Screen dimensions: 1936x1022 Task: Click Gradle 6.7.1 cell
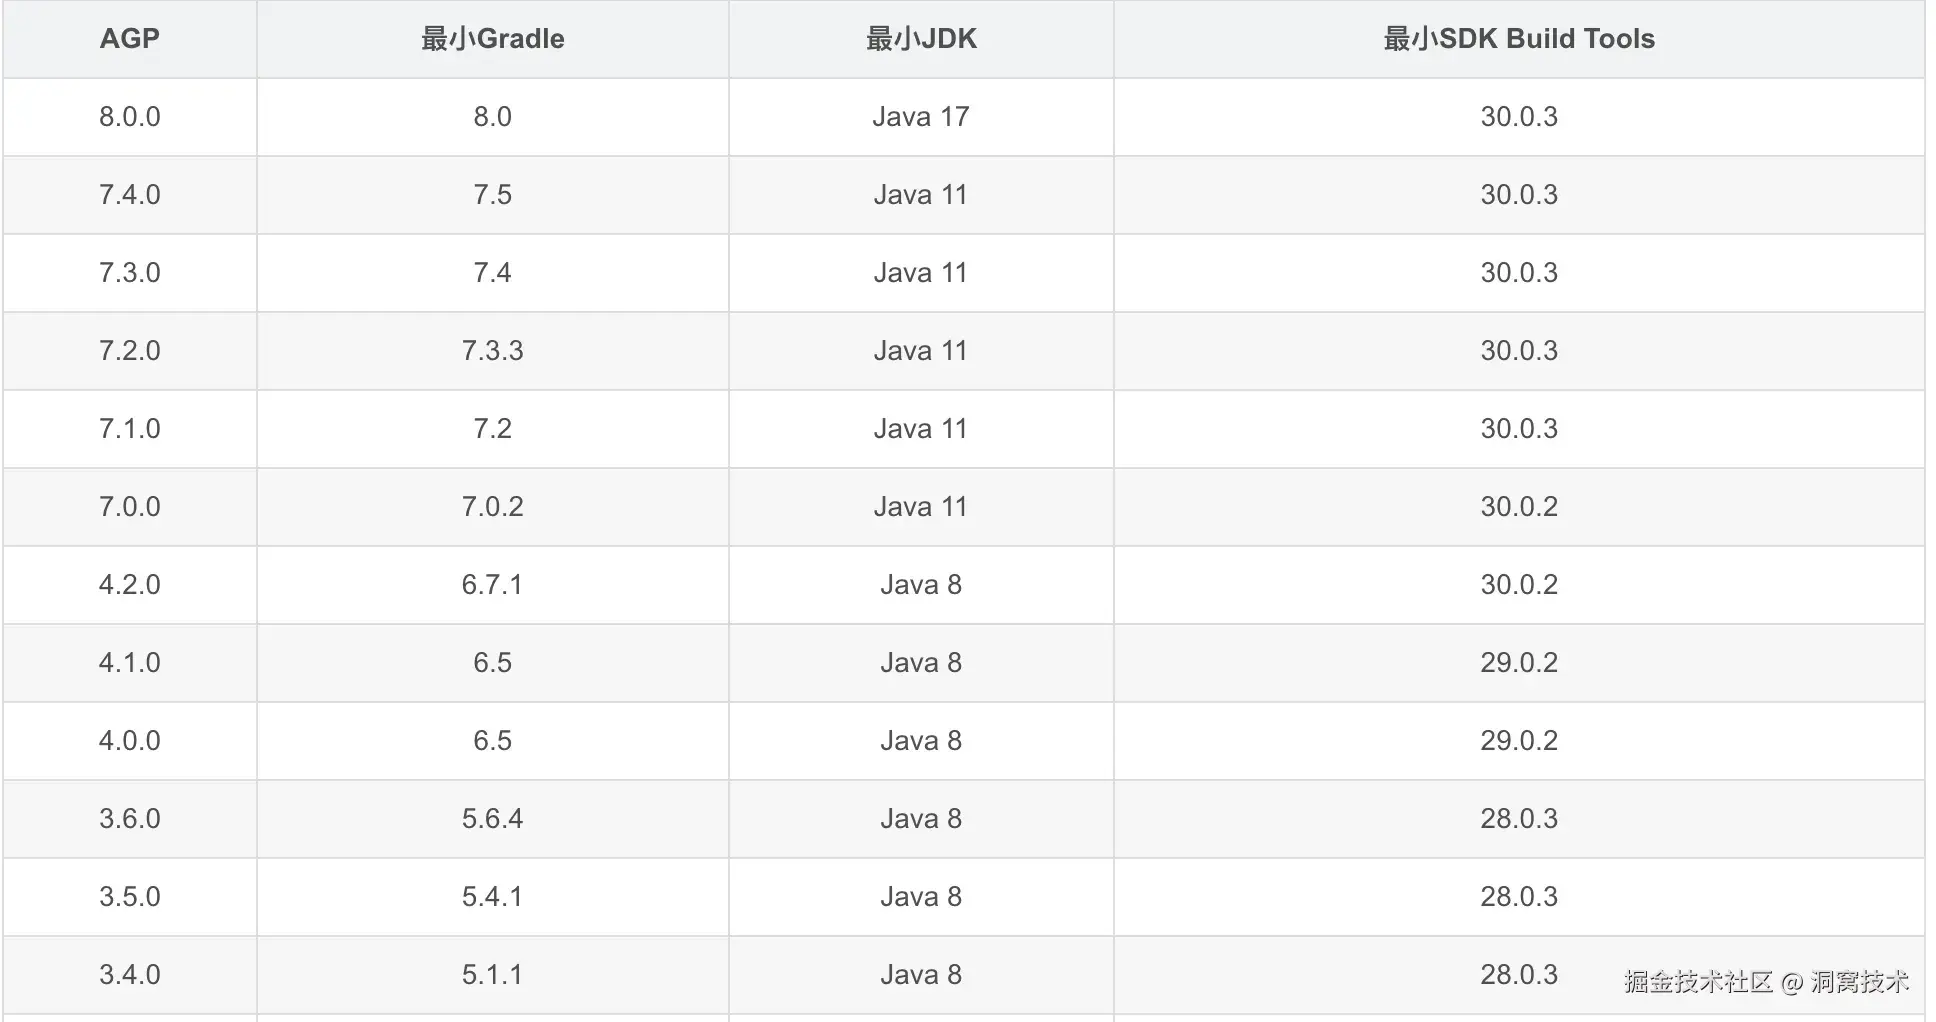(493, 585)
